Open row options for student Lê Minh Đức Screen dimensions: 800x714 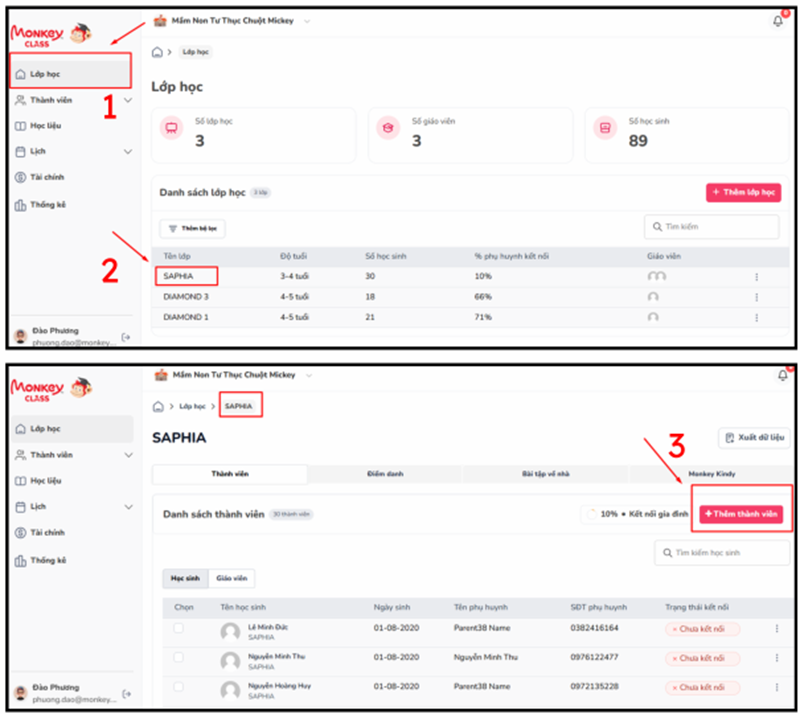[776, 629]
